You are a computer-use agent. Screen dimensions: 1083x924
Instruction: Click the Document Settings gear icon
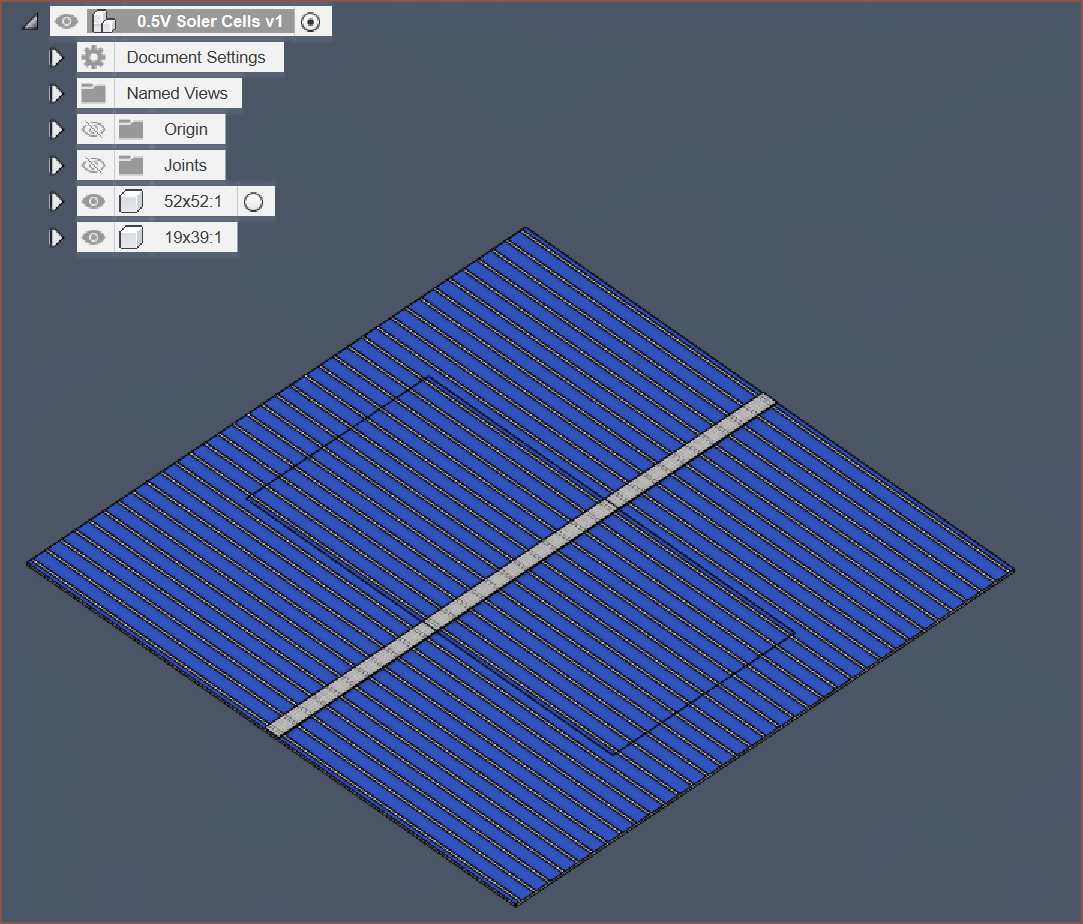(x=93, y=57)
